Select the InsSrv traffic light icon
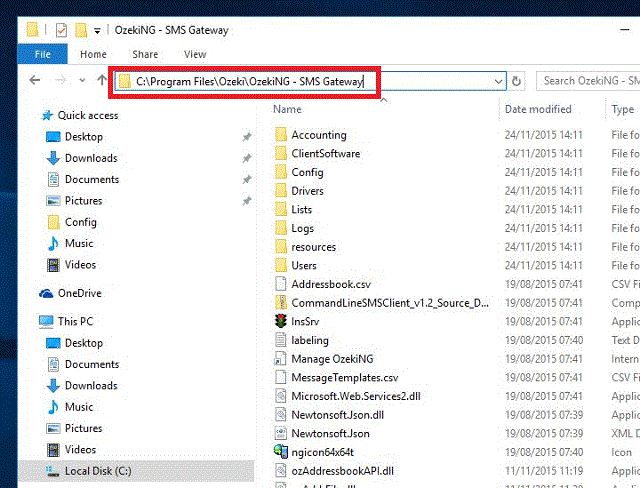The image size is (640, 488). pos(281,321)
